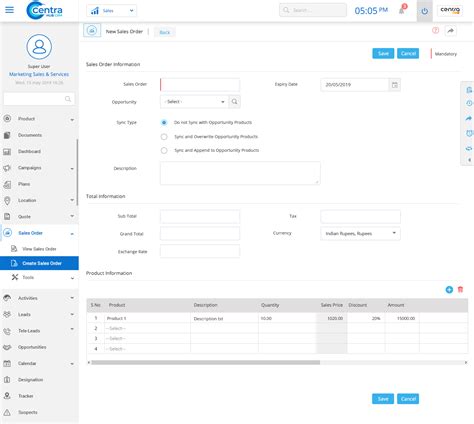474x424 pixels.
Task: Expand the Activities sidebar menu
Action: pos(72,298)
